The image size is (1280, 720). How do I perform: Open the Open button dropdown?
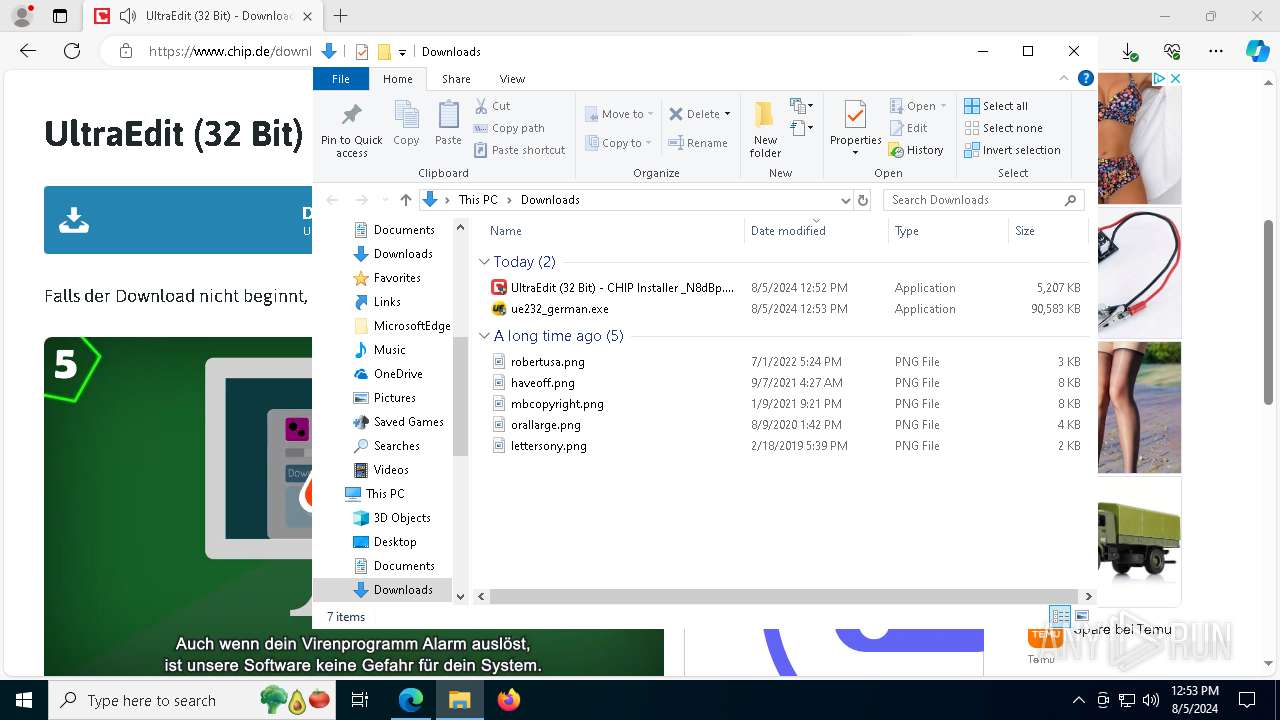(x=943, y=106)
